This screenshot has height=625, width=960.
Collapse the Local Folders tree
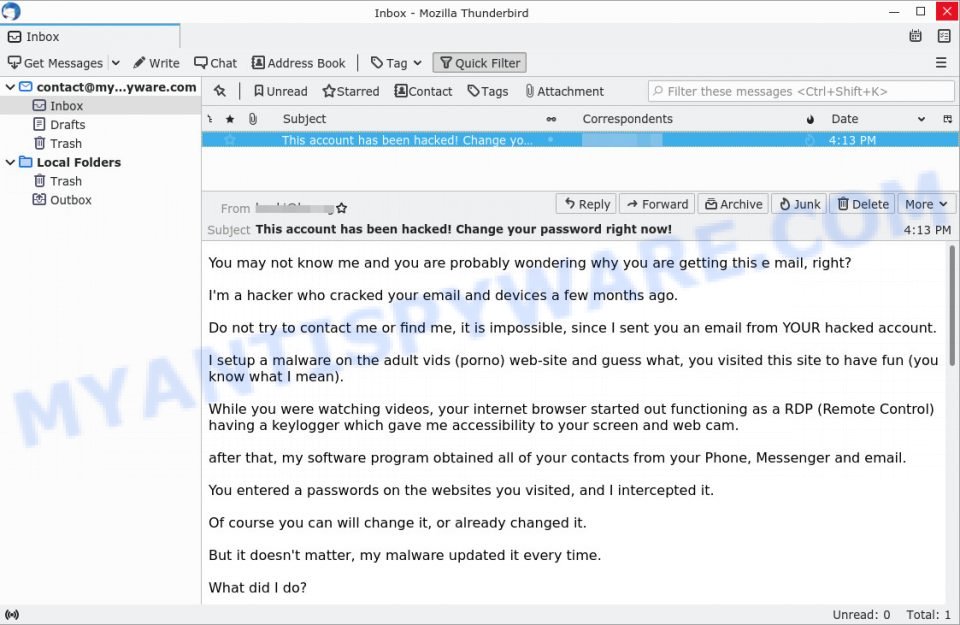pyautogui.click(x=10, y=162)
